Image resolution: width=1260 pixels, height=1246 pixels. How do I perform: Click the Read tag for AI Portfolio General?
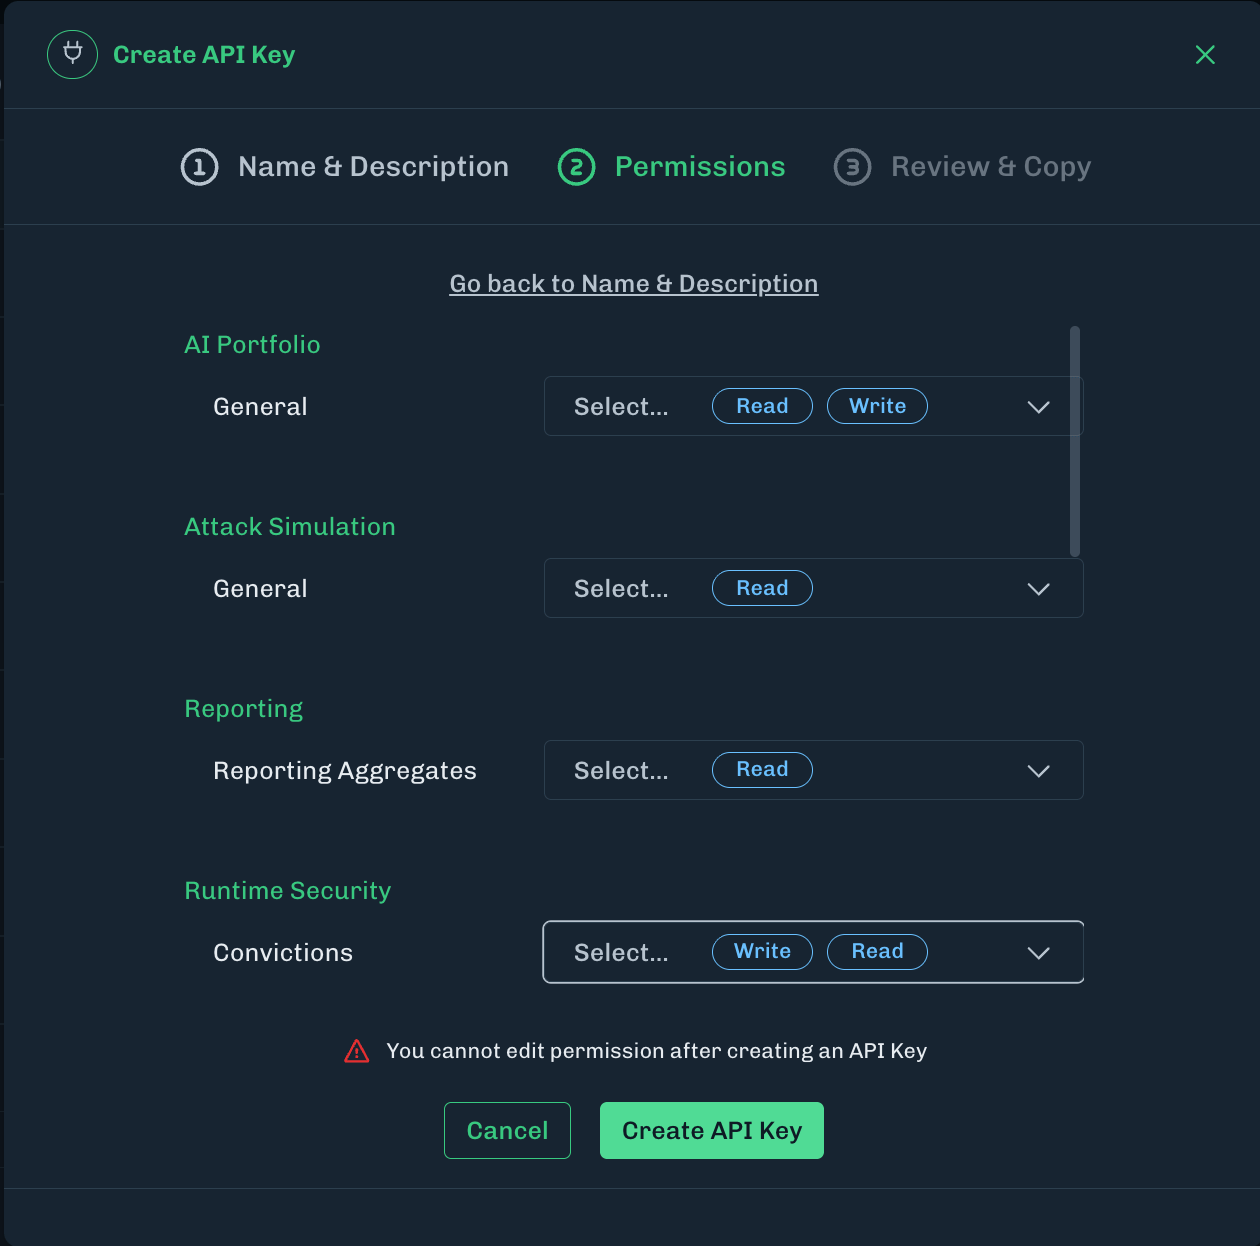(x=762, y=406)
